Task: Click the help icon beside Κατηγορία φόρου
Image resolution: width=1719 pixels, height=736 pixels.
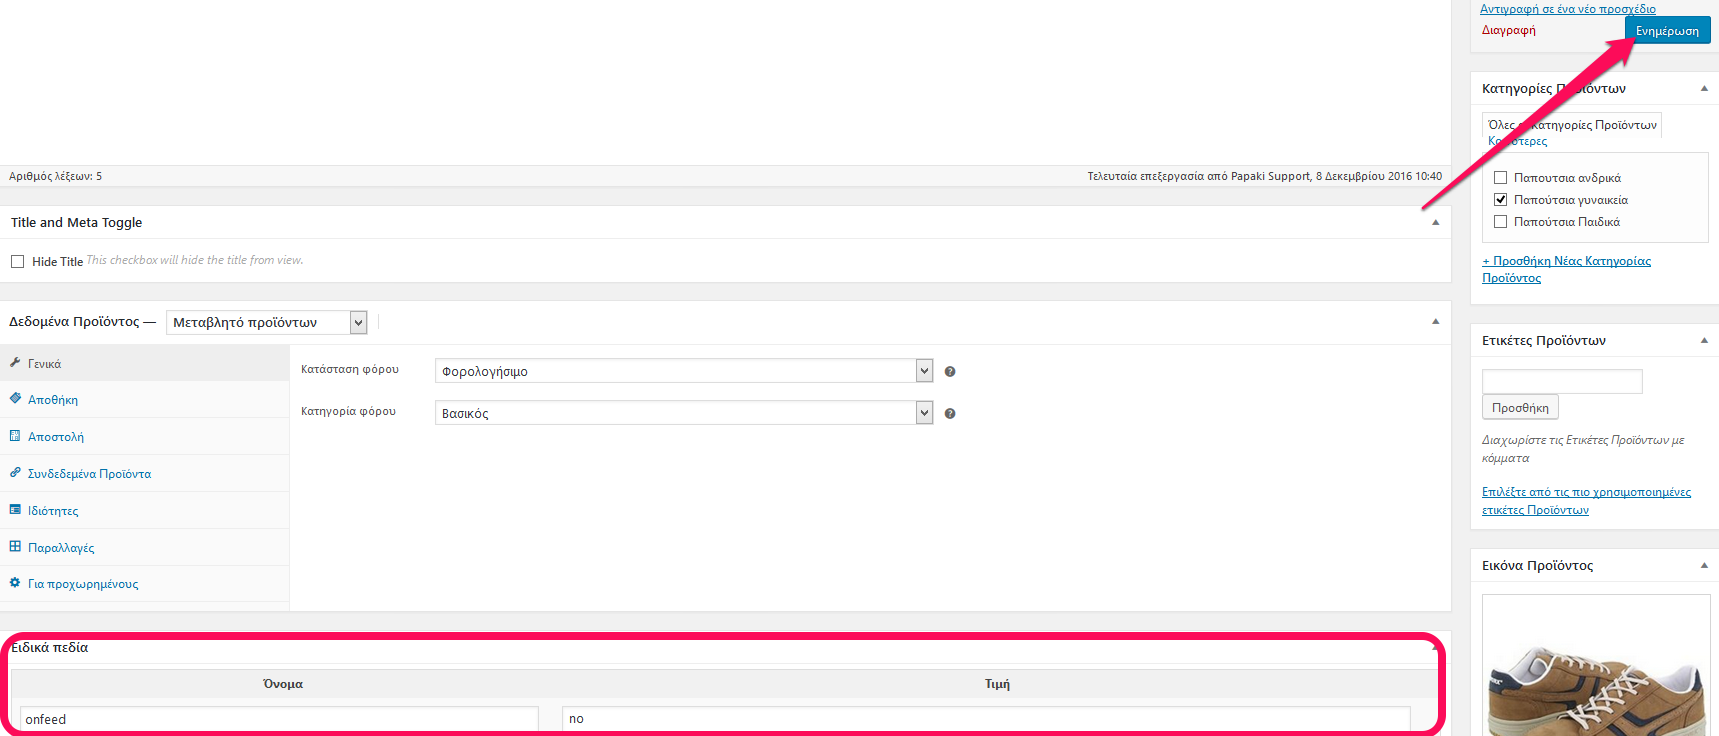Action: click(x=950, y=414)
